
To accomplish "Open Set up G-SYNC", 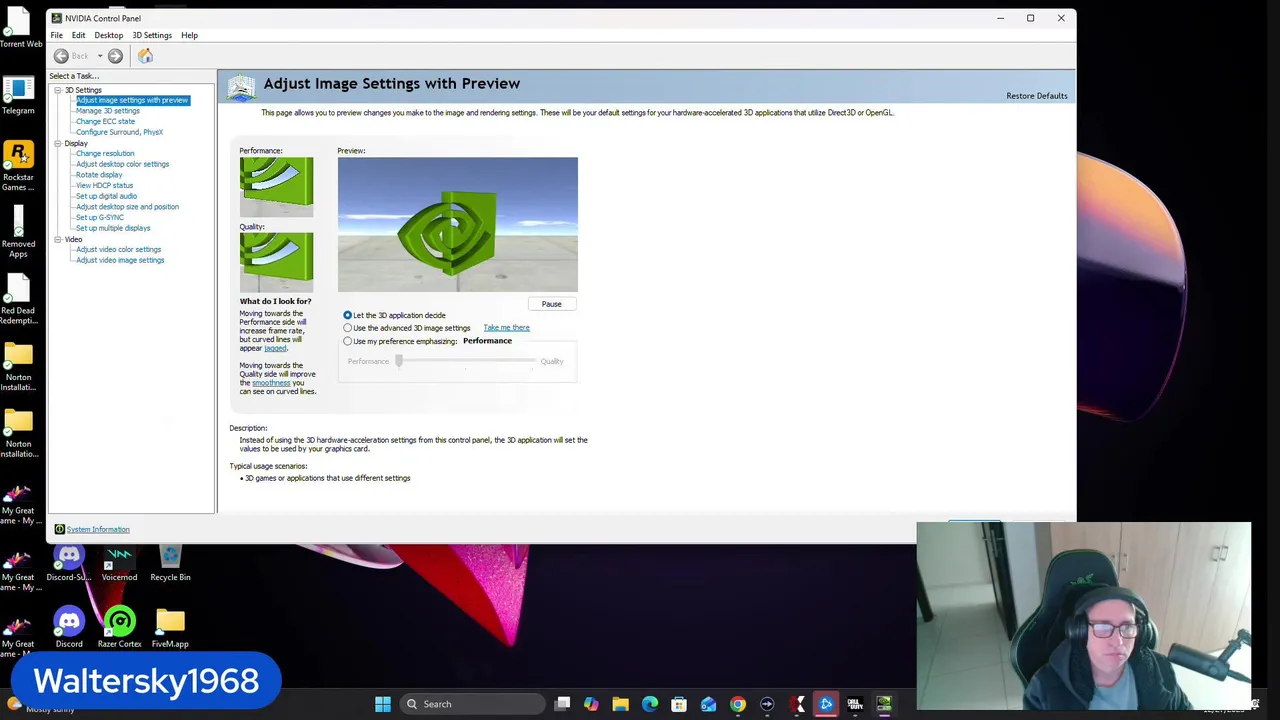I will 100,217.
